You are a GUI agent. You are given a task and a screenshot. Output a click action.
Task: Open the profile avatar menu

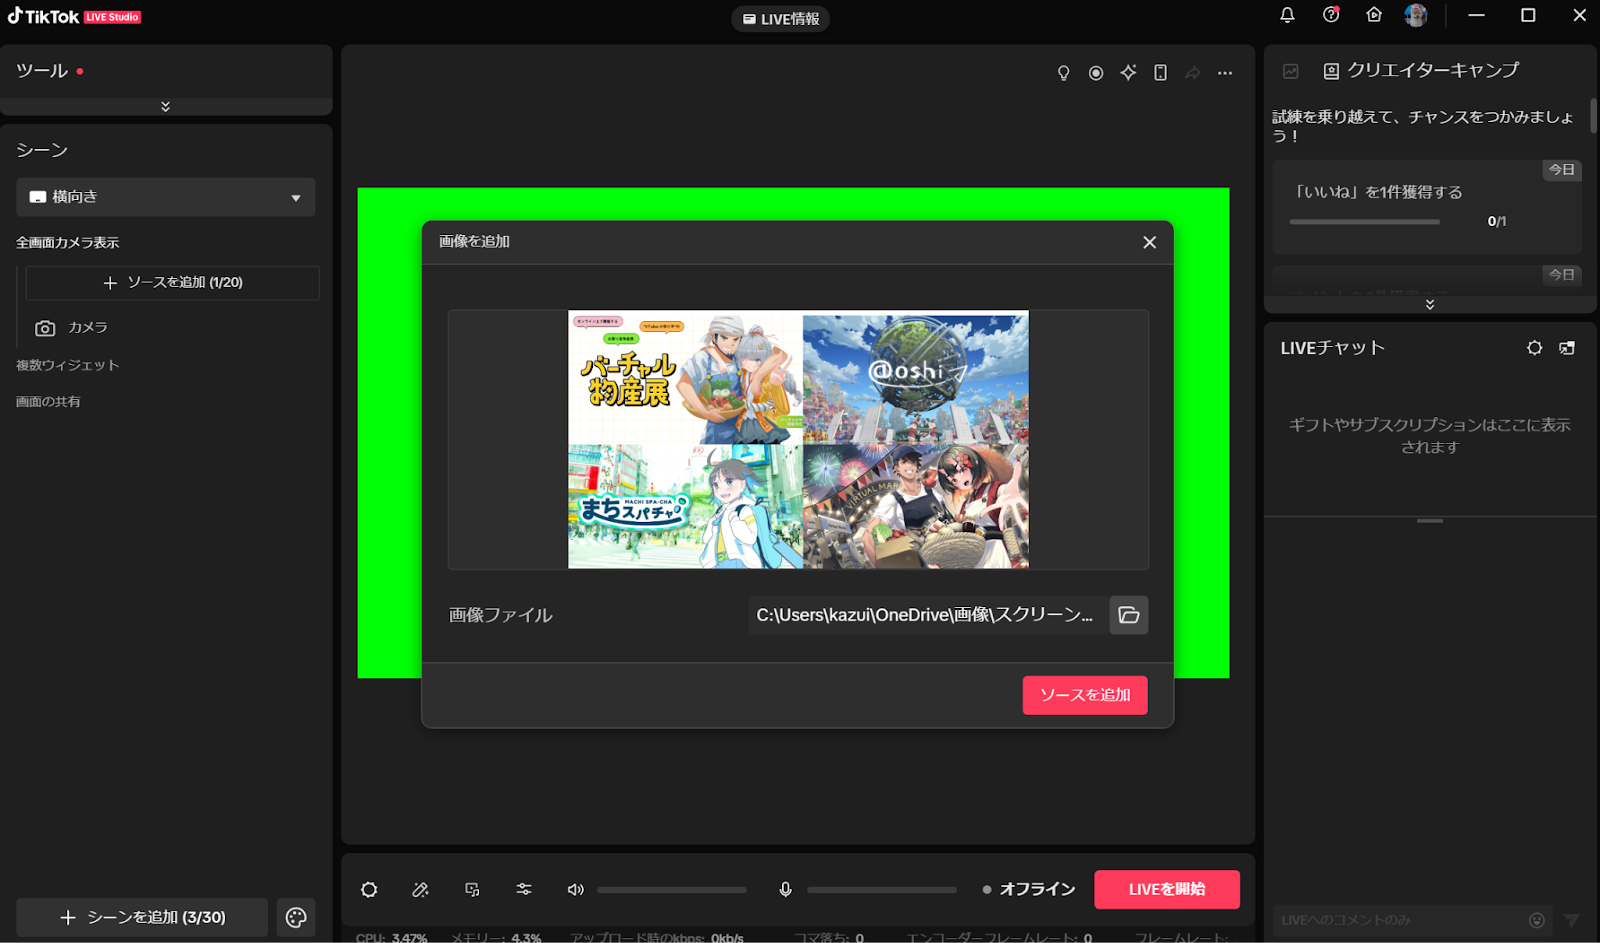coord(1415,15)
